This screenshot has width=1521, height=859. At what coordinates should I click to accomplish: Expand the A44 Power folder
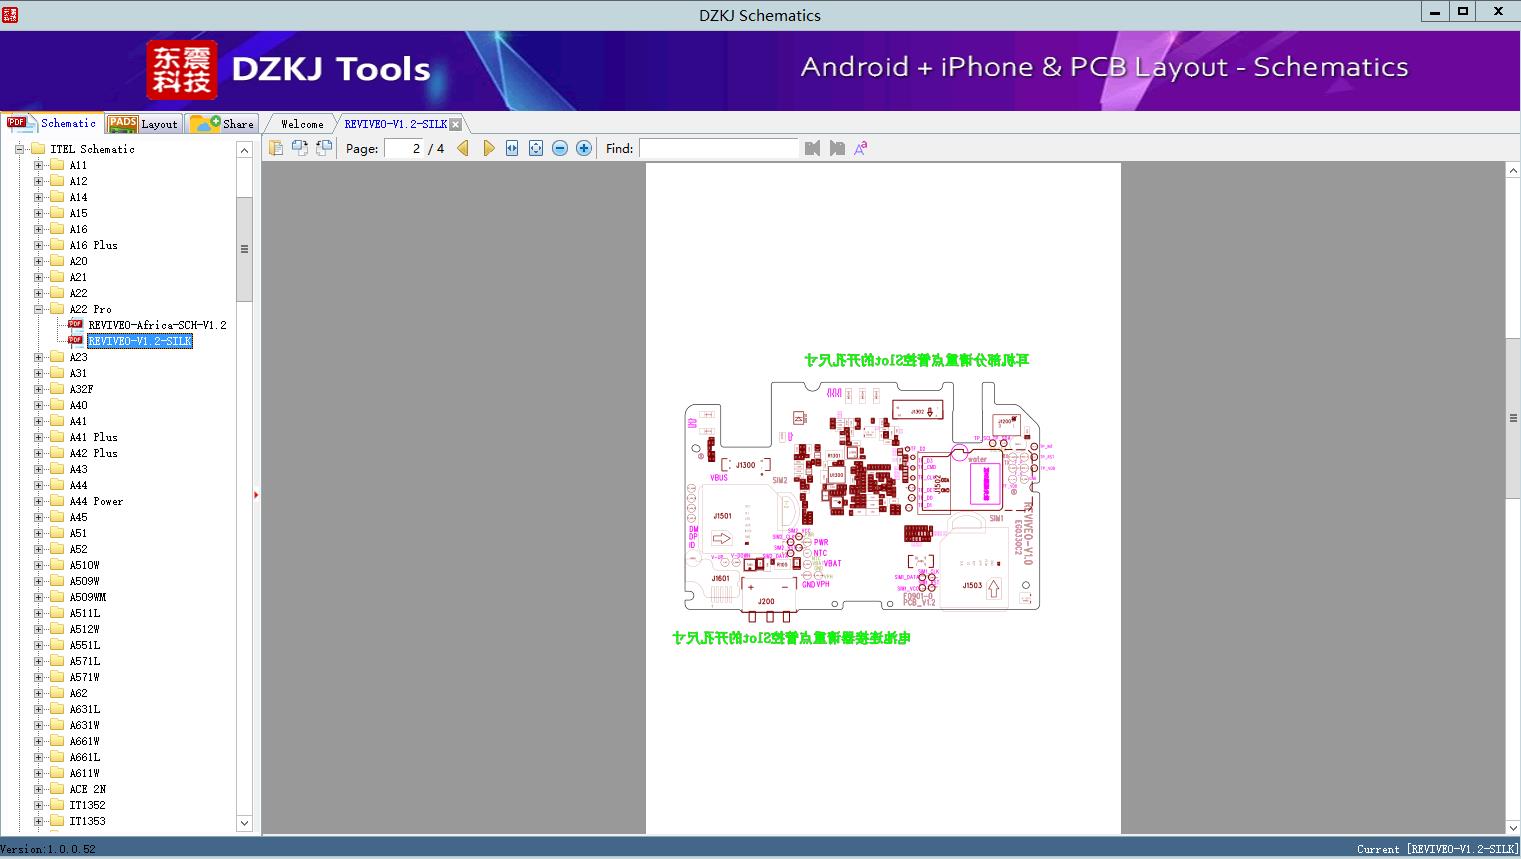tap(39, 501)
